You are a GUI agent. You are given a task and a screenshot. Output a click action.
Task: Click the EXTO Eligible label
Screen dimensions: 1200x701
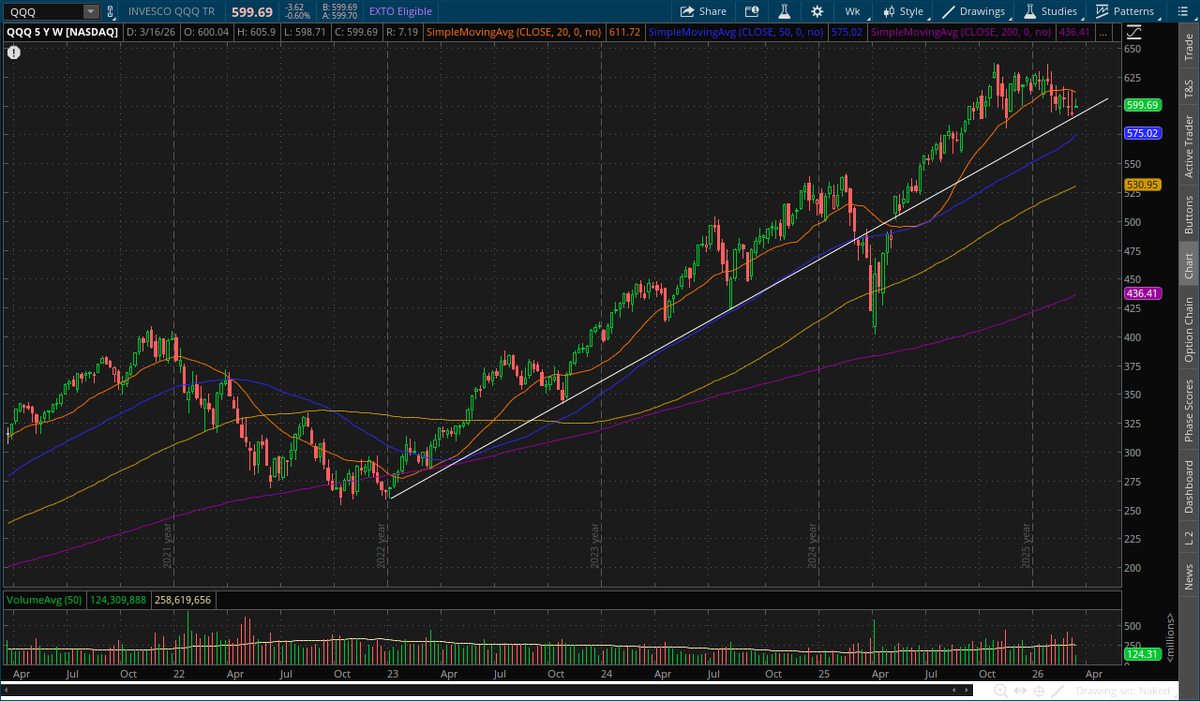click(x=399, y=11)
